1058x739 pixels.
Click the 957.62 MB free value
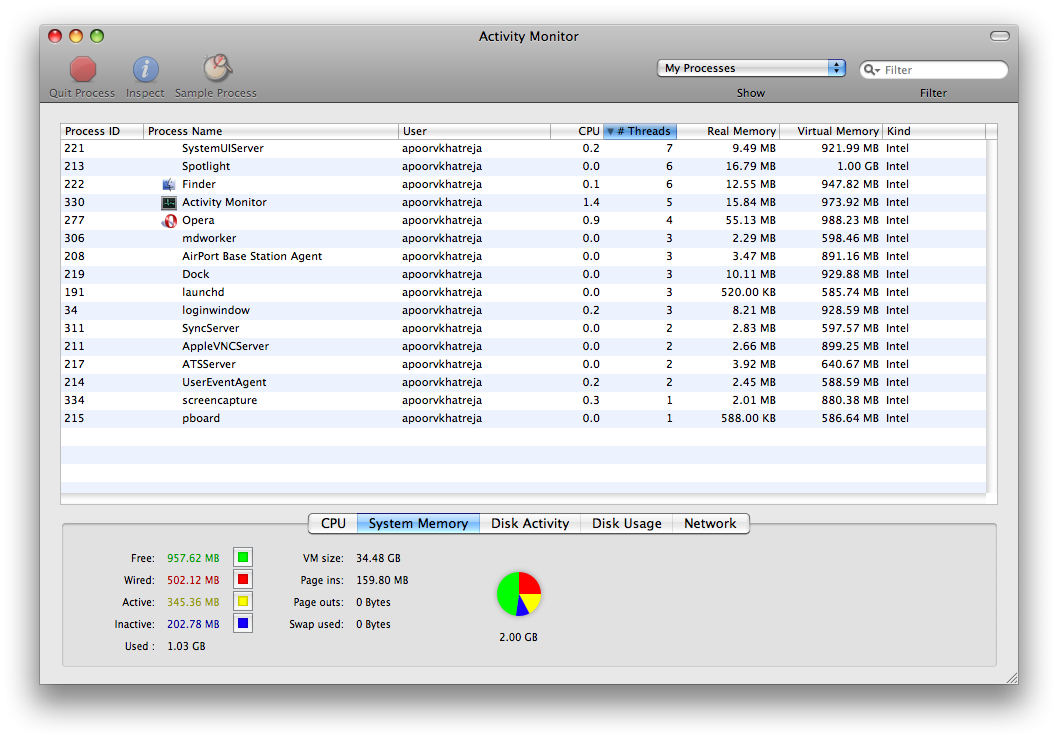pos(193,558)
